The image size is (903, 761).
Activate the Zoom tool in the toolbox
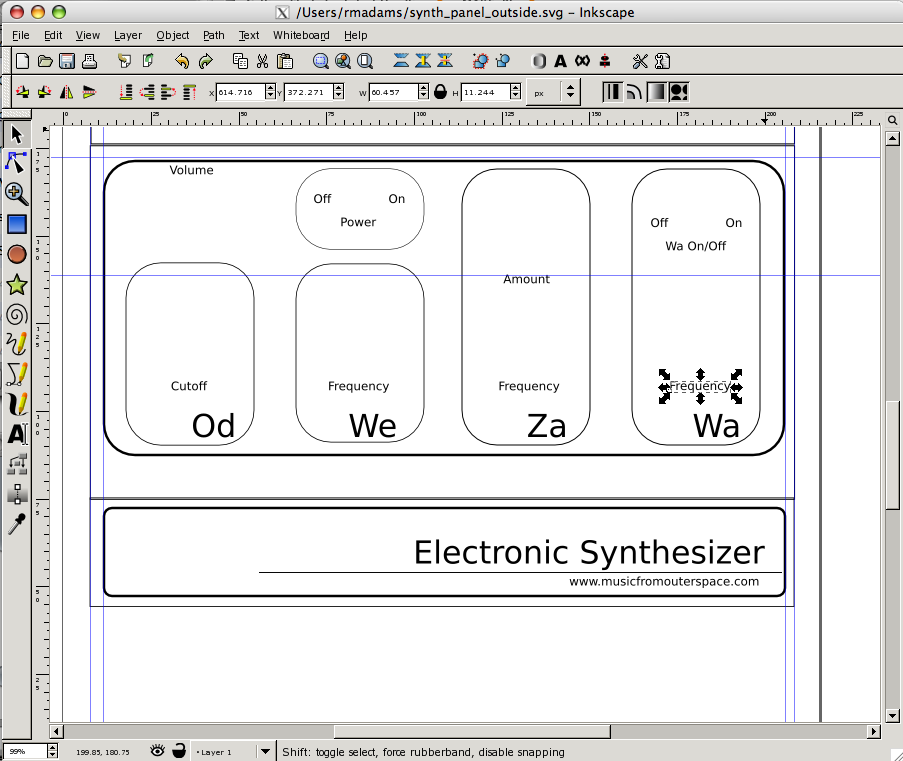point(16,194)
